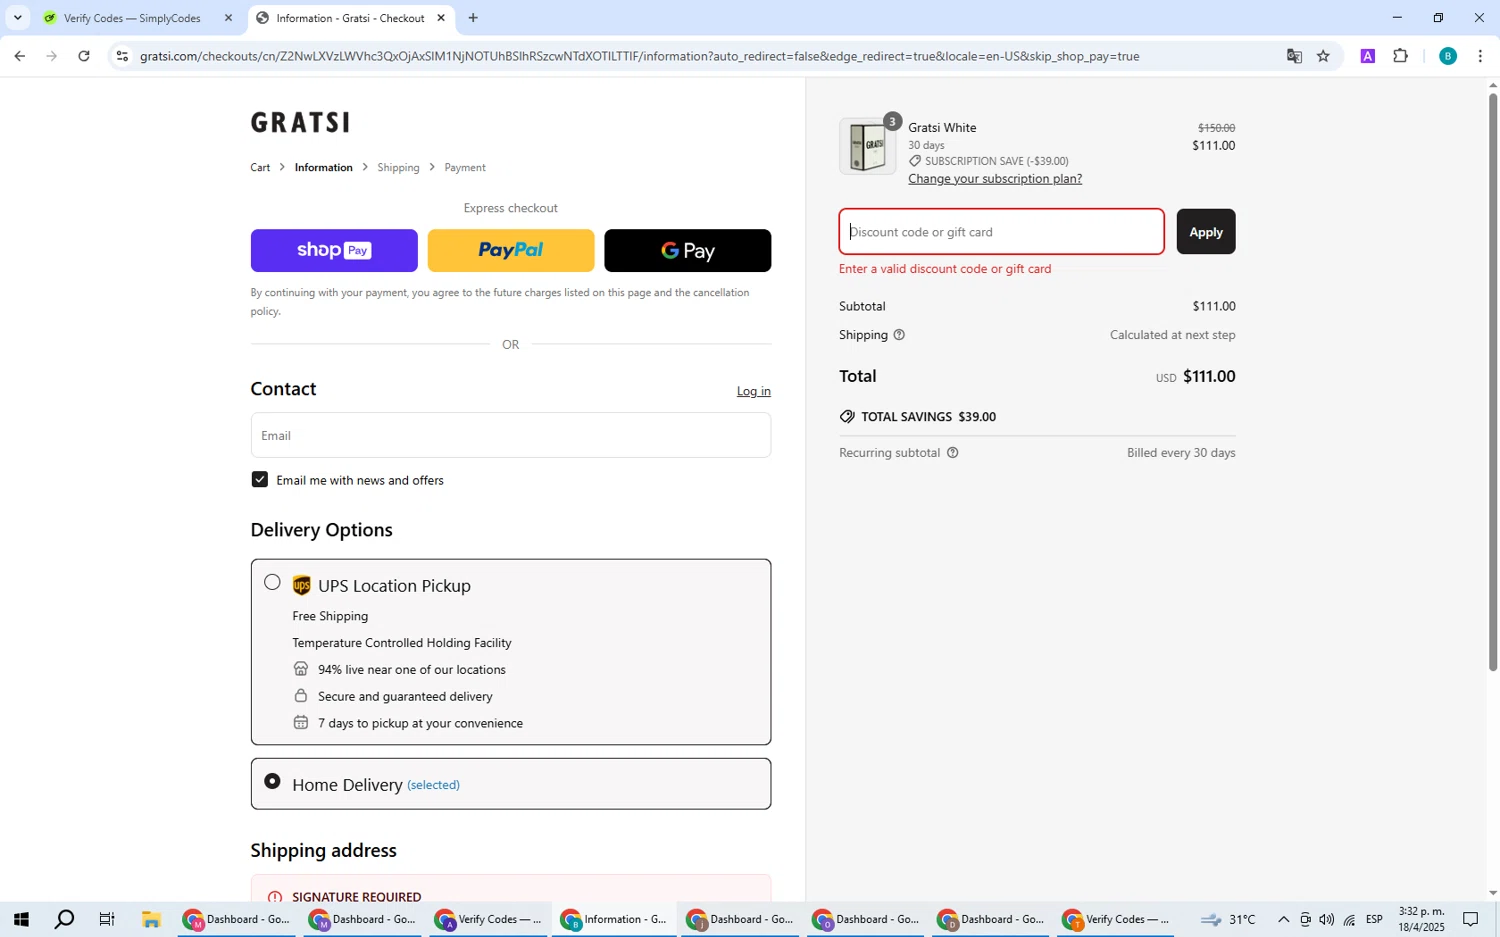Focus the Email input field
Viewport: 1500px width, 937px height.
click(511, 435)
